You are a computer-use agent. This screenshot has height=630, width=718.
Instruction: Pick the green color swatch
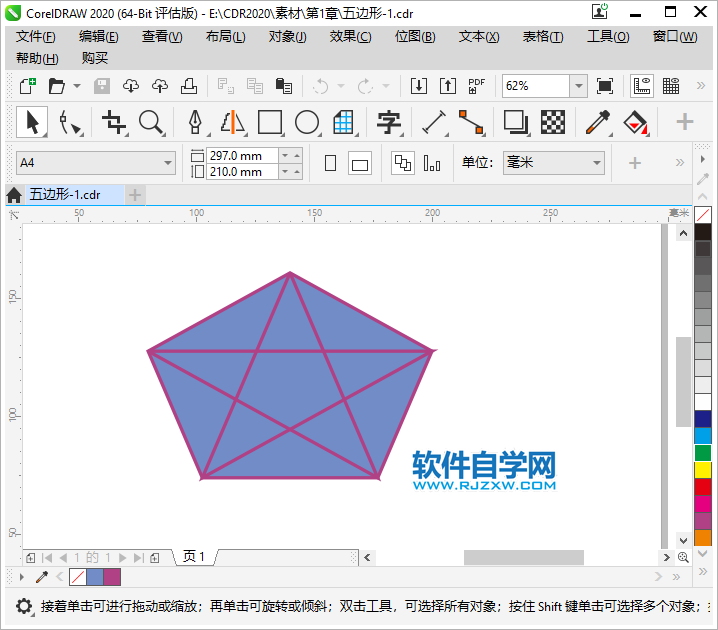(x=703, y=452)
